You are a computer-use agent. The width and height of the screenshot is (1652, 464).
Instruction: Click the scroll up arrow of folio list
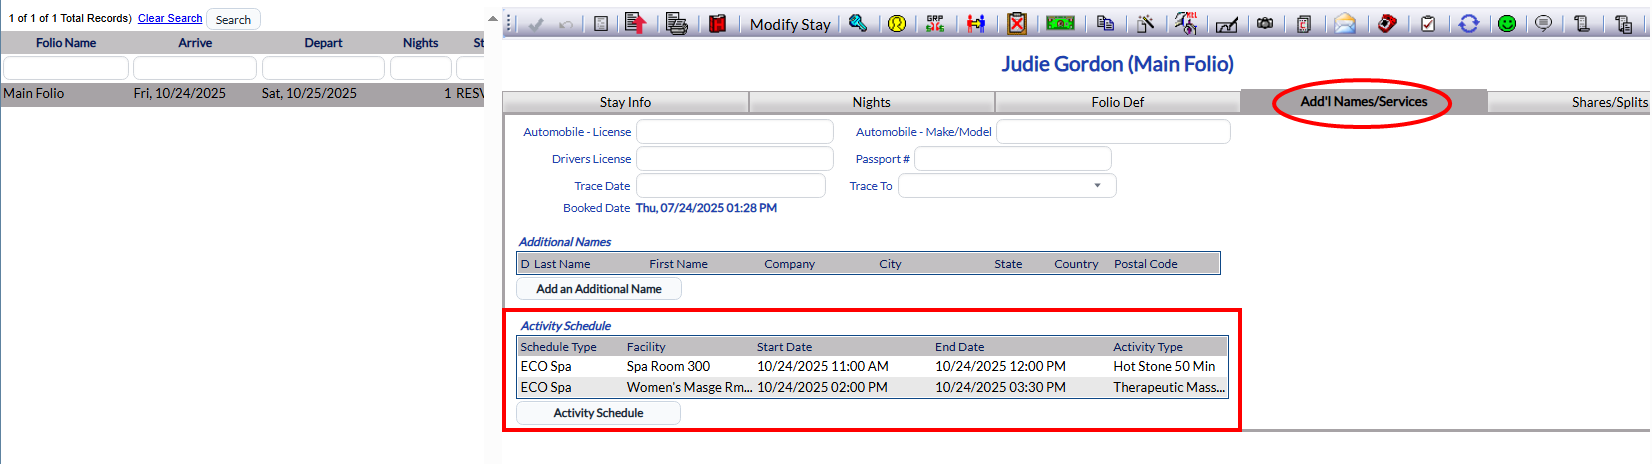click(492, 19)
